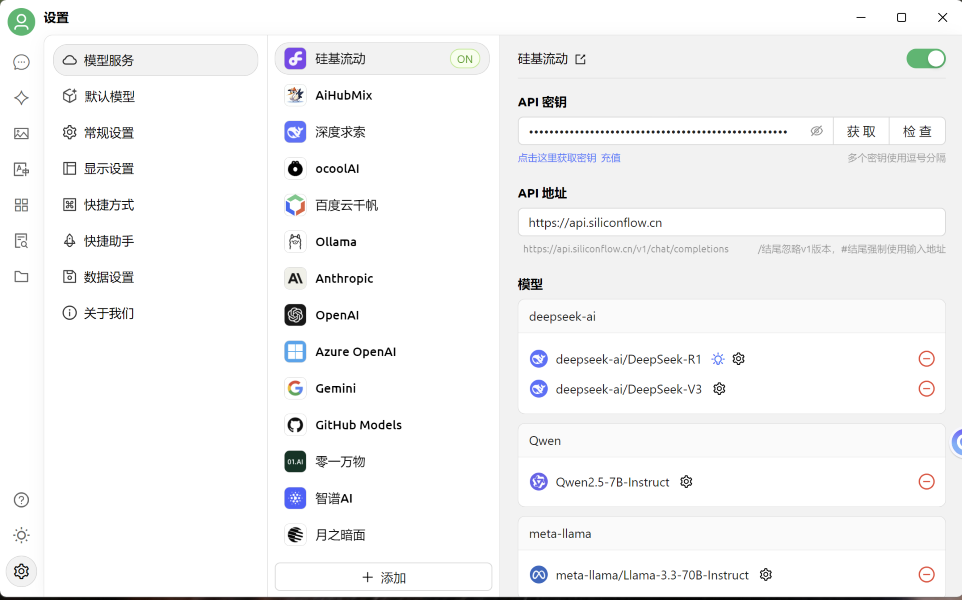Open the files folder icon in sidebar

coord(21,277)
